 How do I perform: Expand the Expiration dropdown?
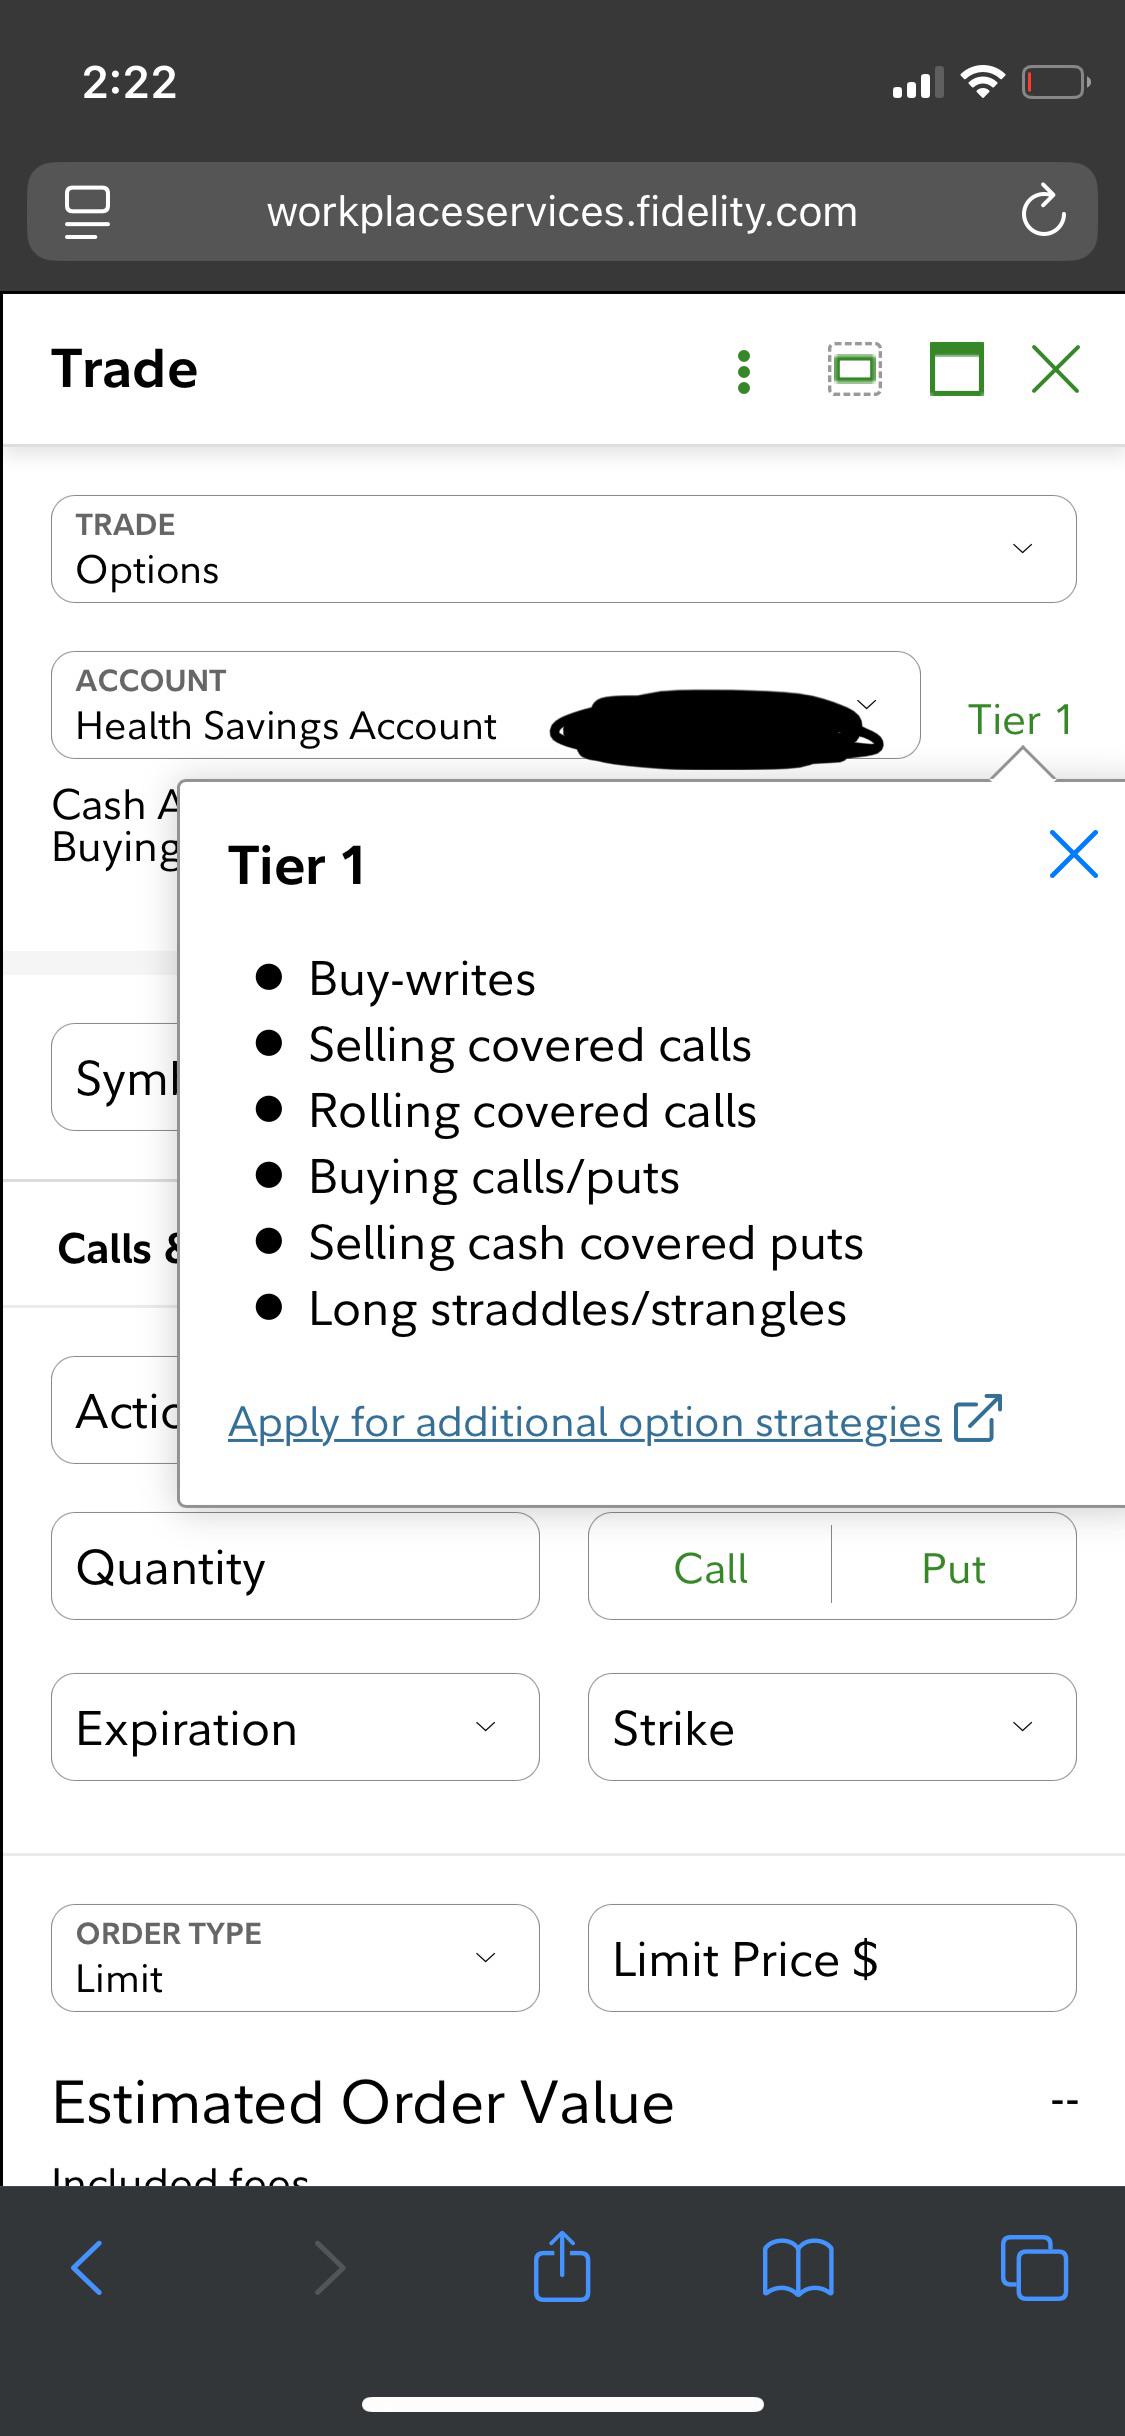pos(295,1727)
